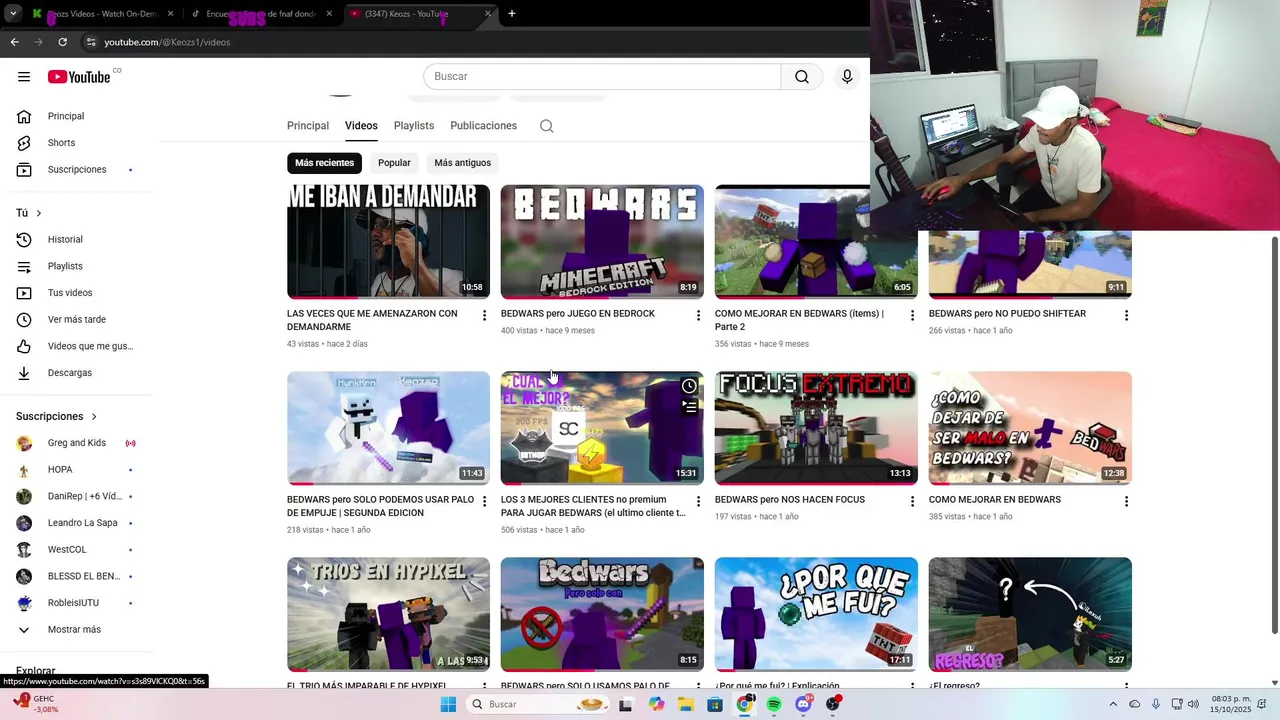The image size is (1280, 720).
Task: Select the Popular filter chip
Action: pos(394,163)
